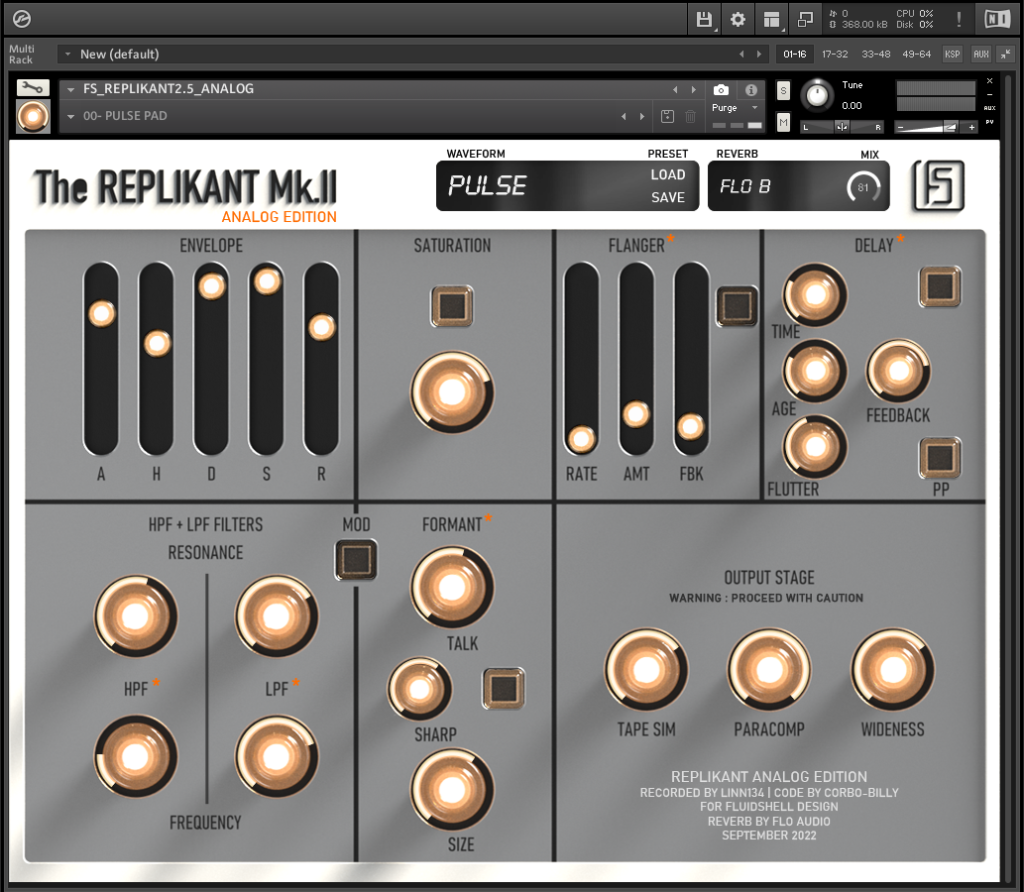Click the envelope A slider handle
The height and width of the screenshot is (892, 1024).
pyautogui.click(x=101, y=313)
